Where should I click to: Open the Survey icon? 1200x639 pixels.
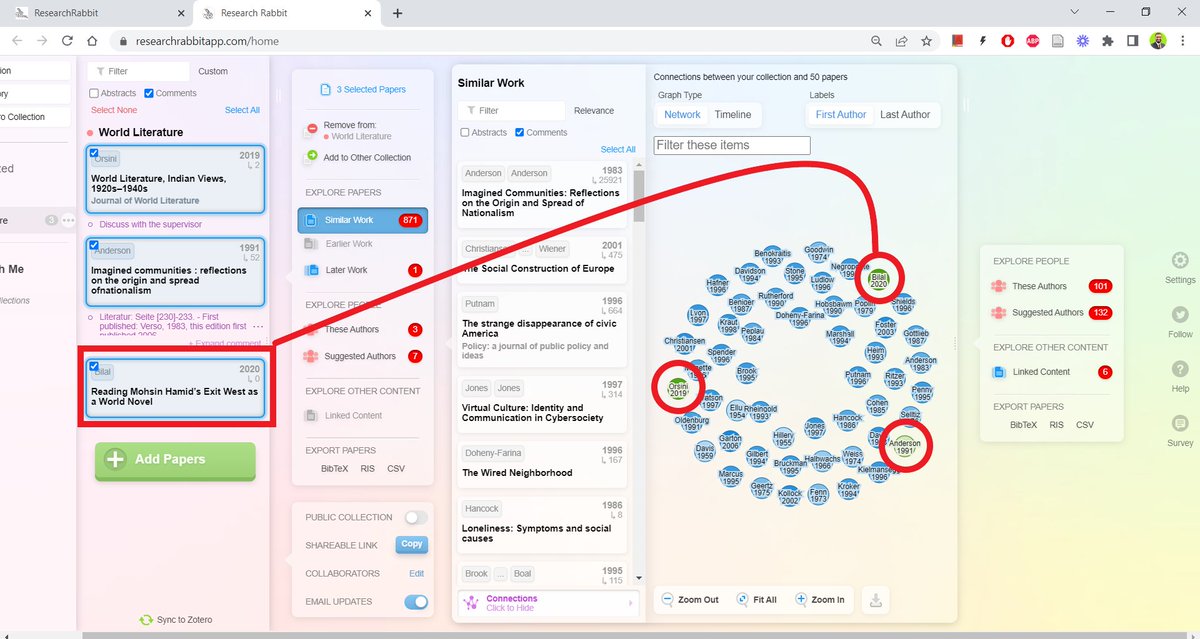tap(1180, 422)
